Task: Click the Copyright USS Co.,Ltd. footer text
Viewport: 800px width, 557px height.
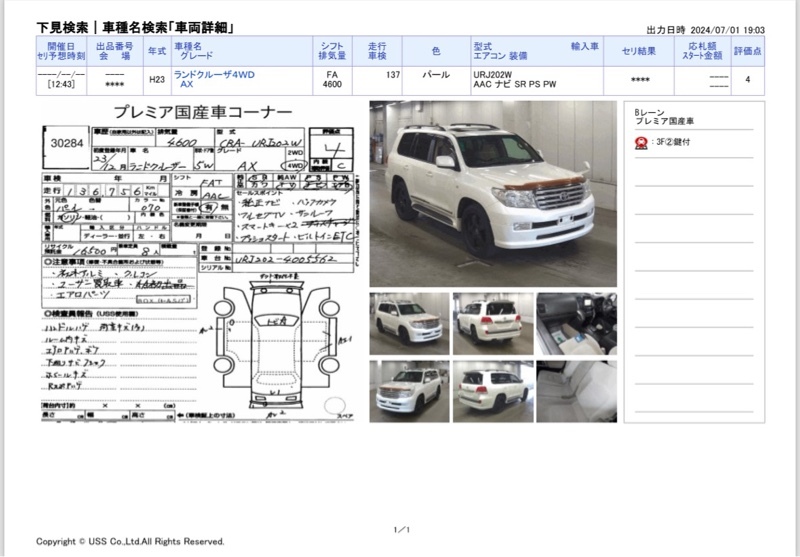Action: pos(130,541)
